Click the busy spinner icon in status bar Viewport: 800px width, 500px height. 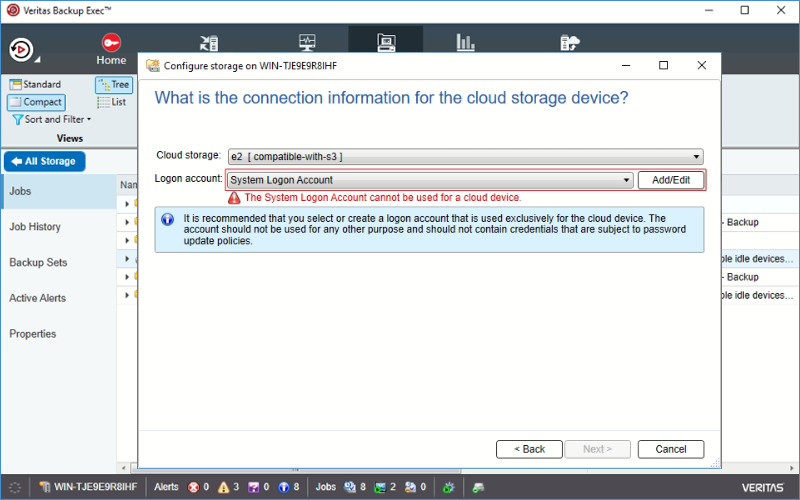[x=15, y=487]
